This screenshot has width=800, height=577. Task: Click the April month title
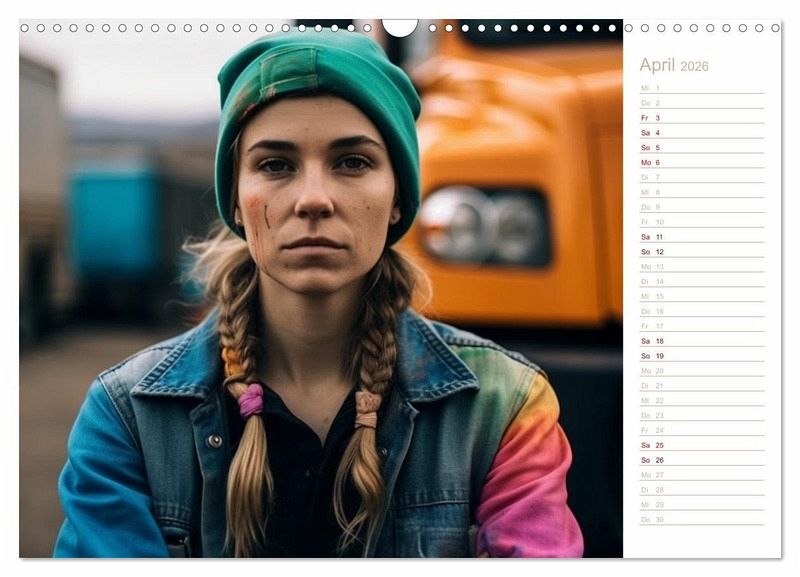[x=657, y=65]
